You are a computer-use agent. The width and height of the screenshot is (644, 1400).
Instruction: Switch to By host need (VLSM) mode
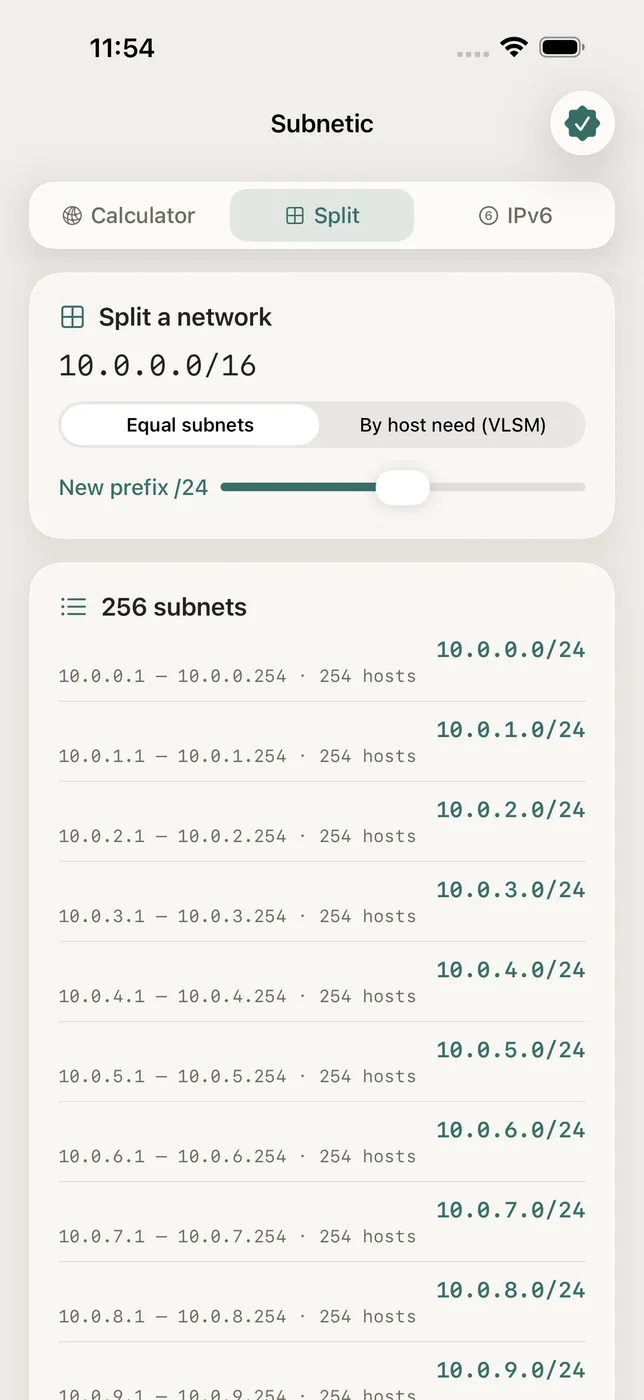(x=453, y=425)
